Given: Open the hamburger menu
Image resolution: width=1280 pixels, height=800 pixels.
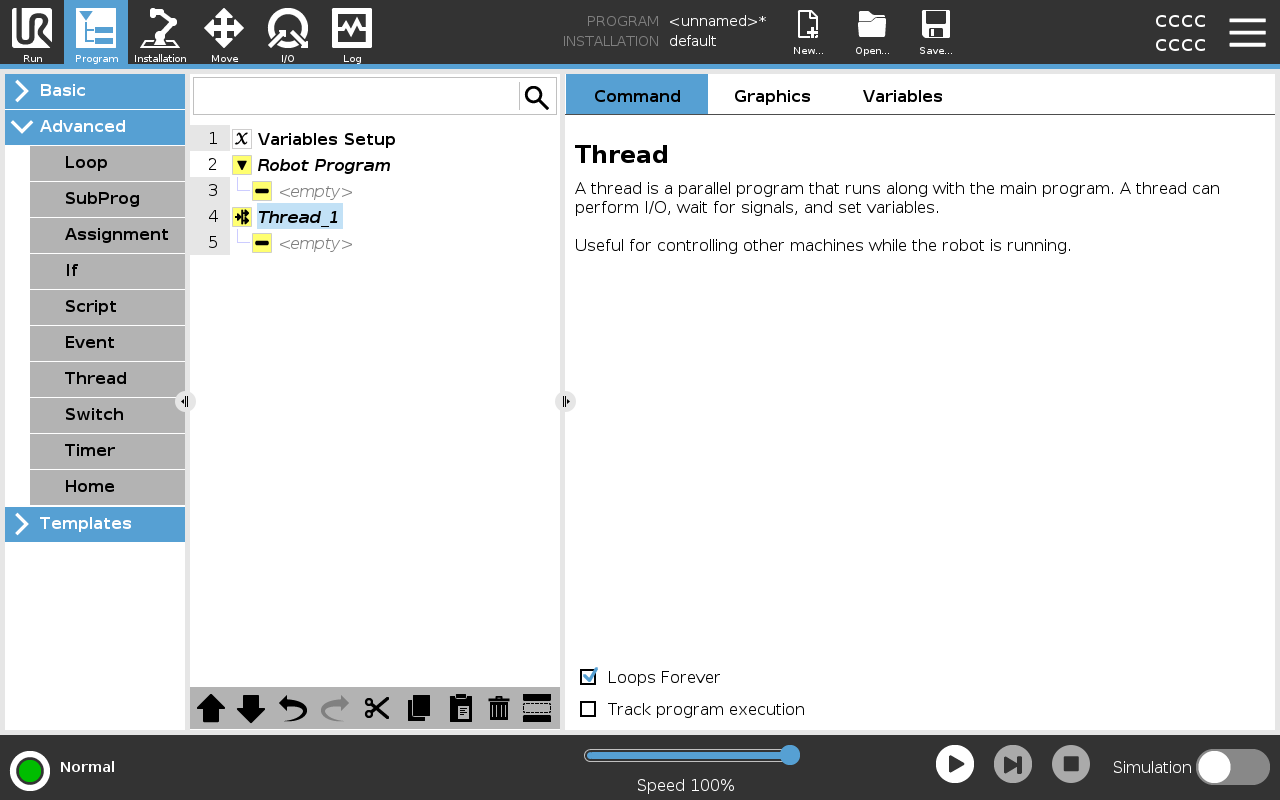Looking at the screenshot, I should [x=1247, y=31].
